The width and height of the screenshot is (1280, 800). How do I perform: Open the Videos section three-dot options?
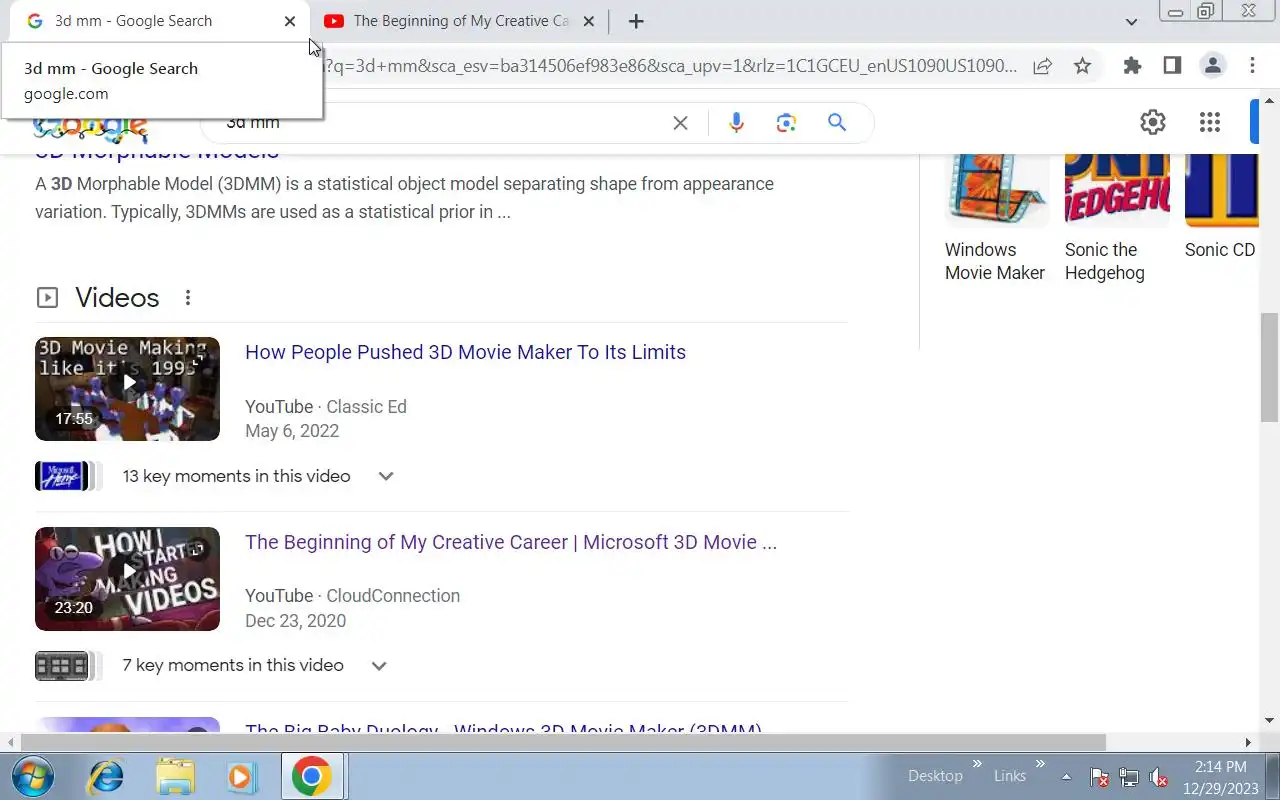tap(188, 298)
